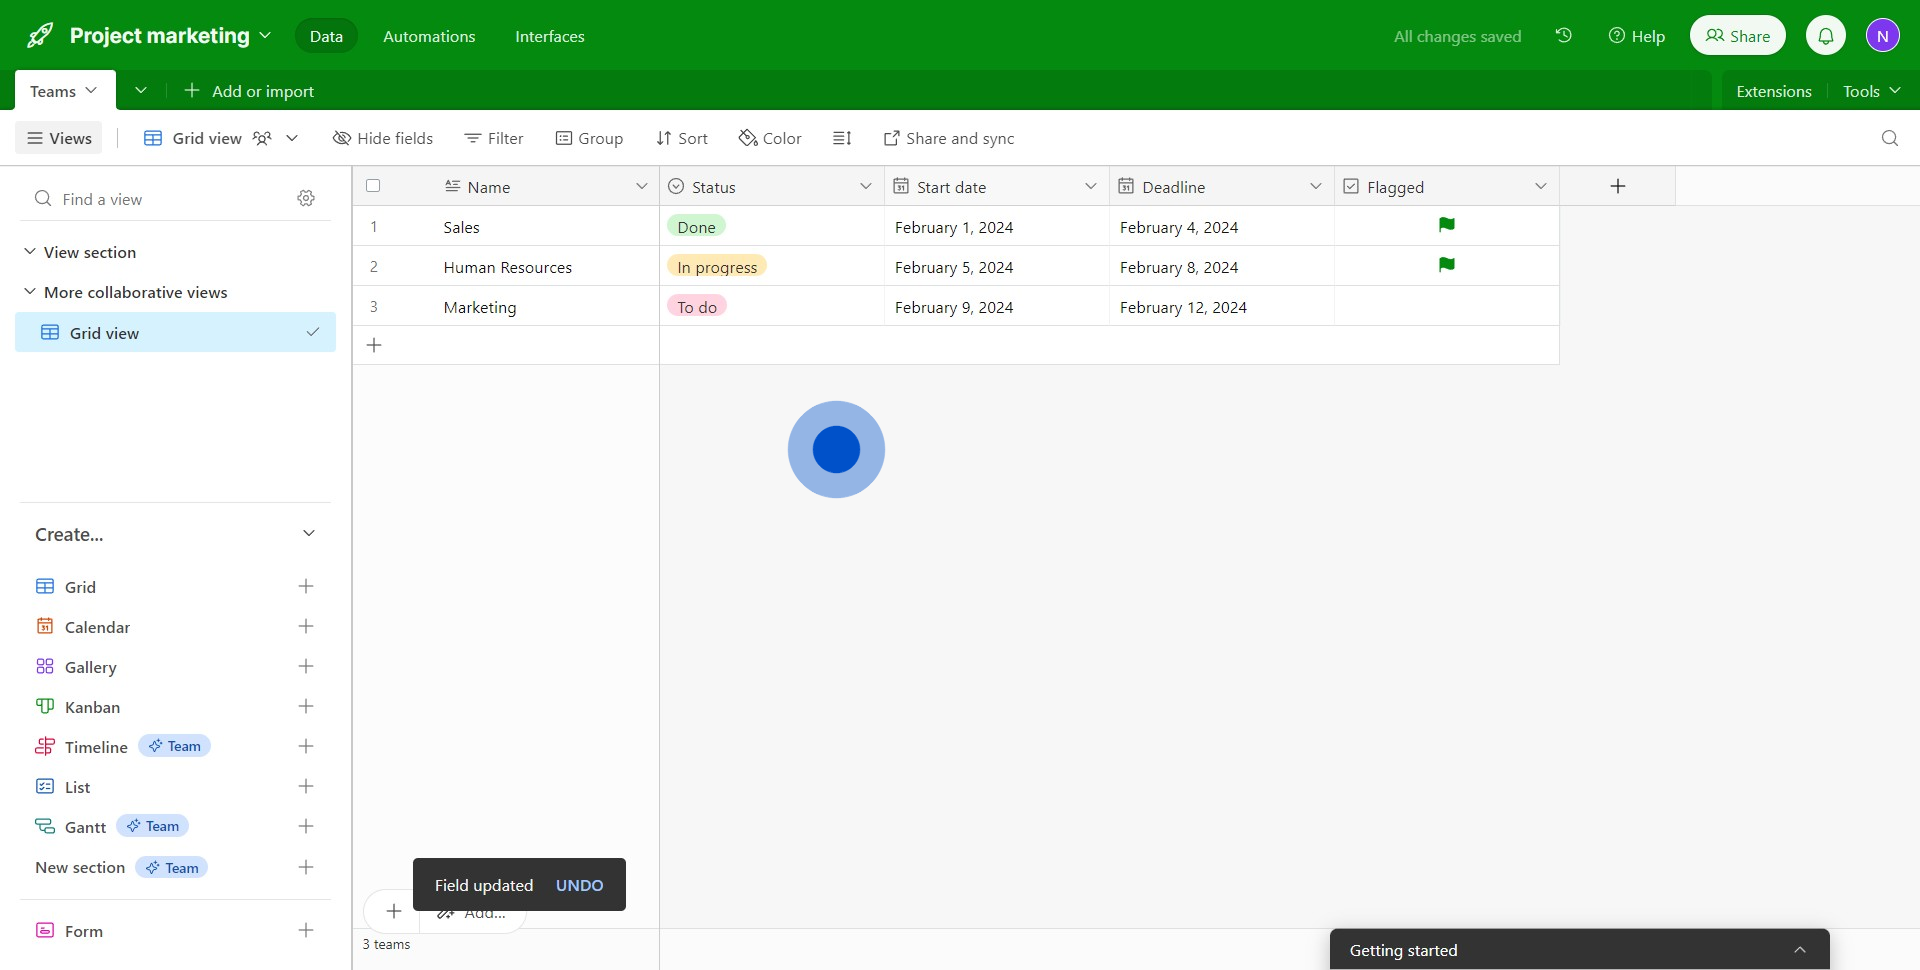Create a new Kanban view plus
1920x970 pixels.
click(x=306, y=706)
